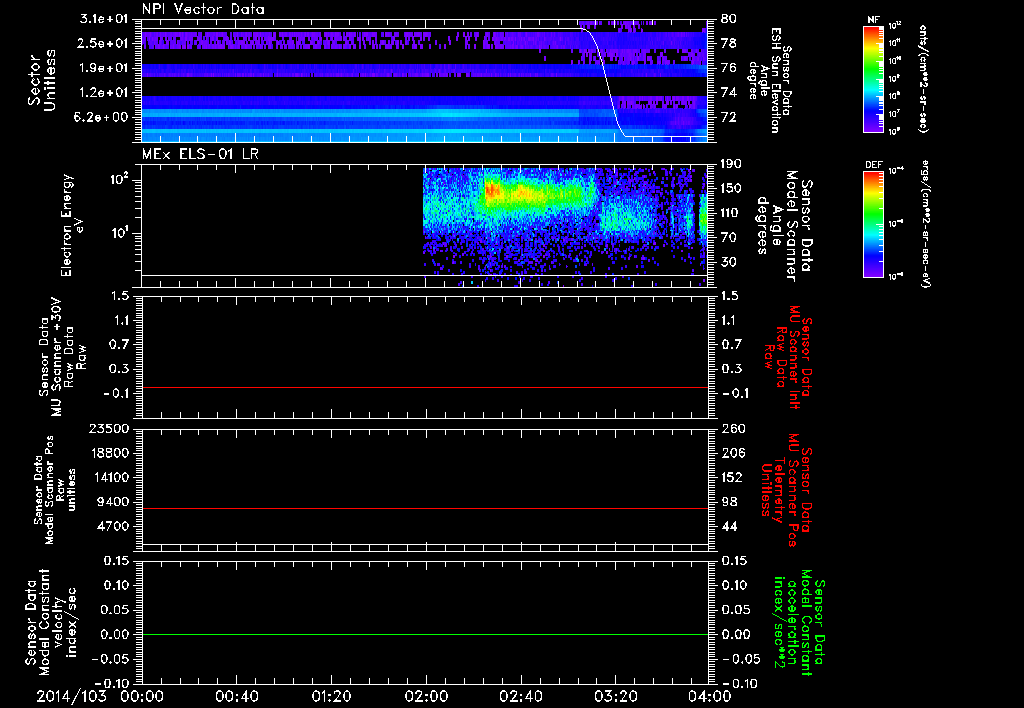Click the red 'MU Scanner Init Raw Data' title
The width and height of the screenshot is (1024, 708).
(x=787, y=357)
